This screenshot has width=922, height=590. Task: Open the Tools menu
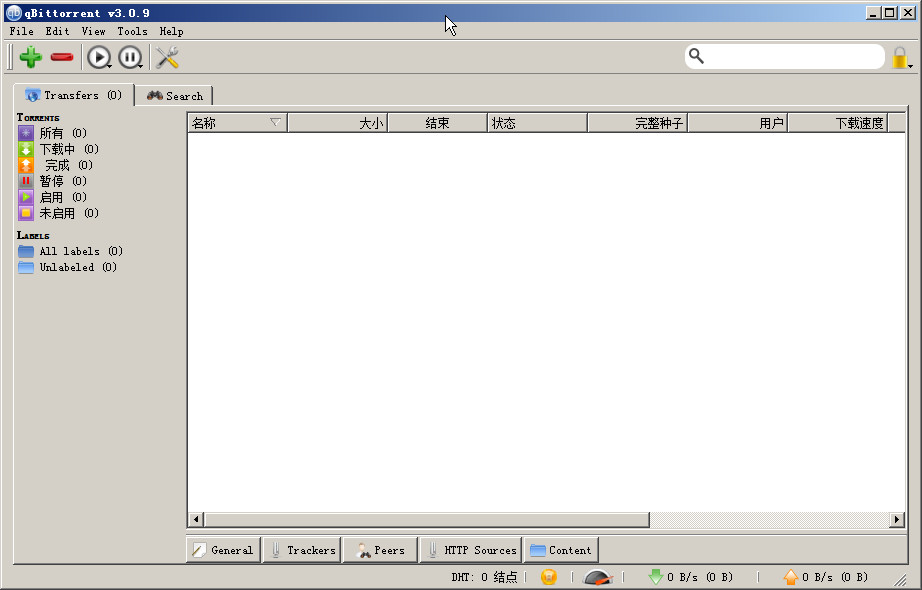(132, 31)
